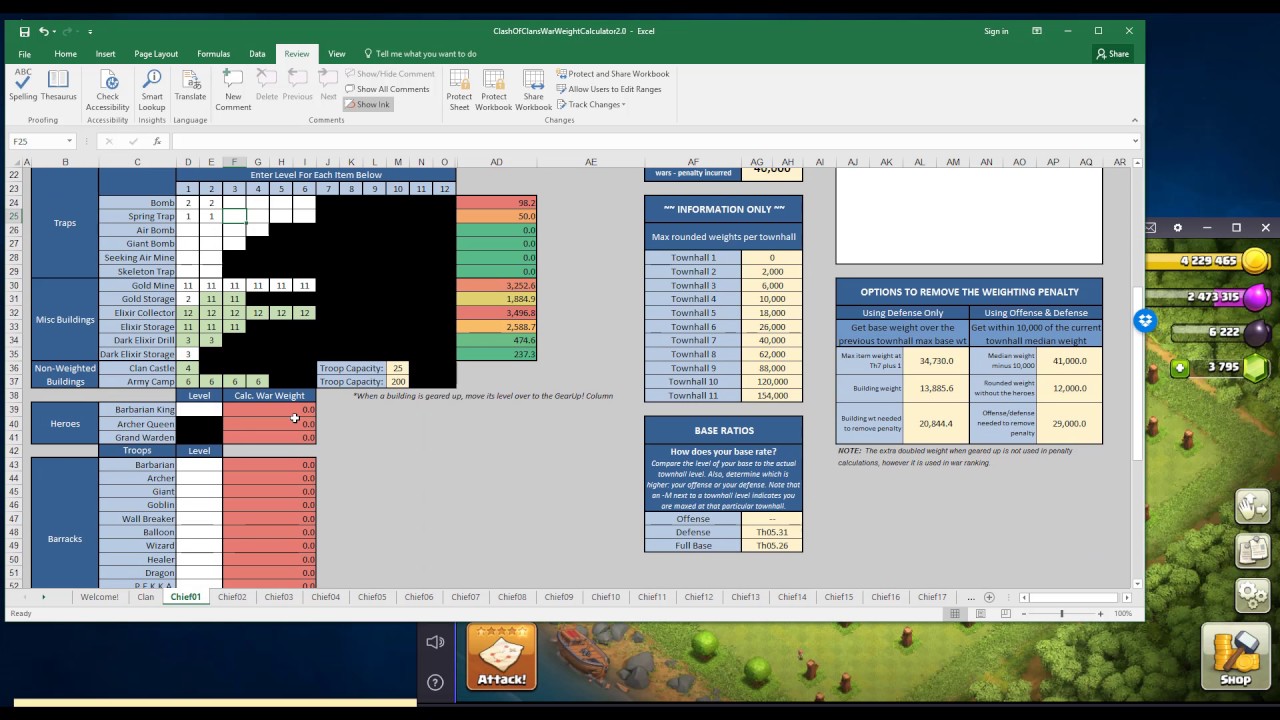Click Check Accessibility icon

[108, 90]
